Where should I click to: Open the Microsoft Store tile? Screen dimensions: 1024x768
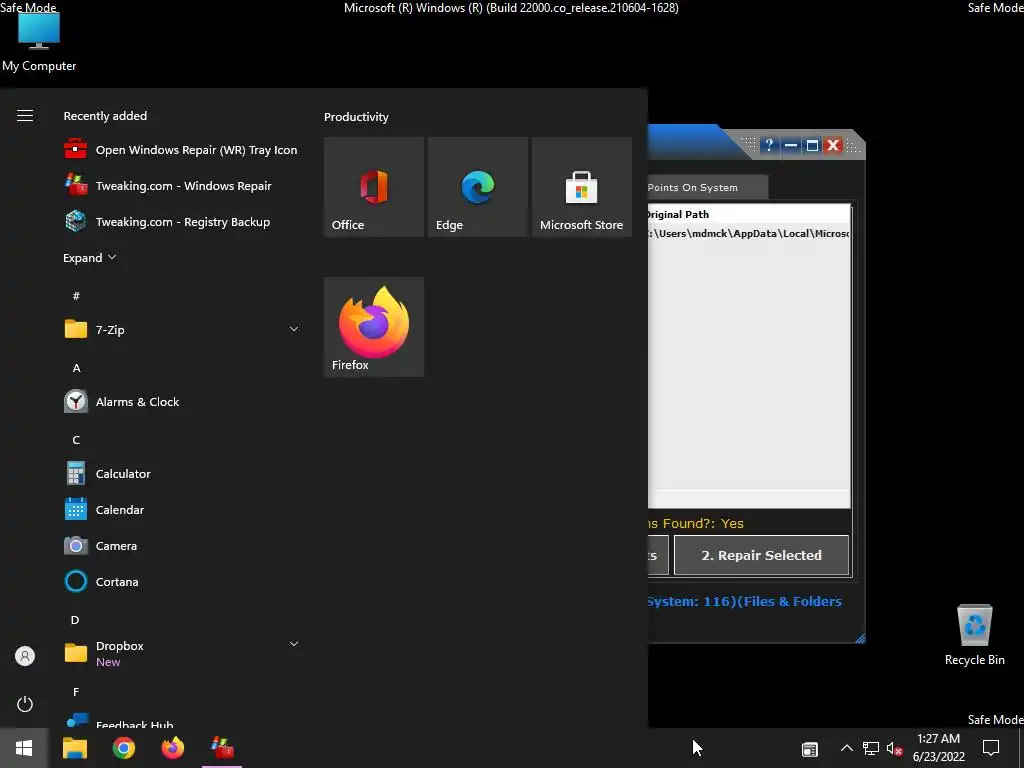pos(582,187)
